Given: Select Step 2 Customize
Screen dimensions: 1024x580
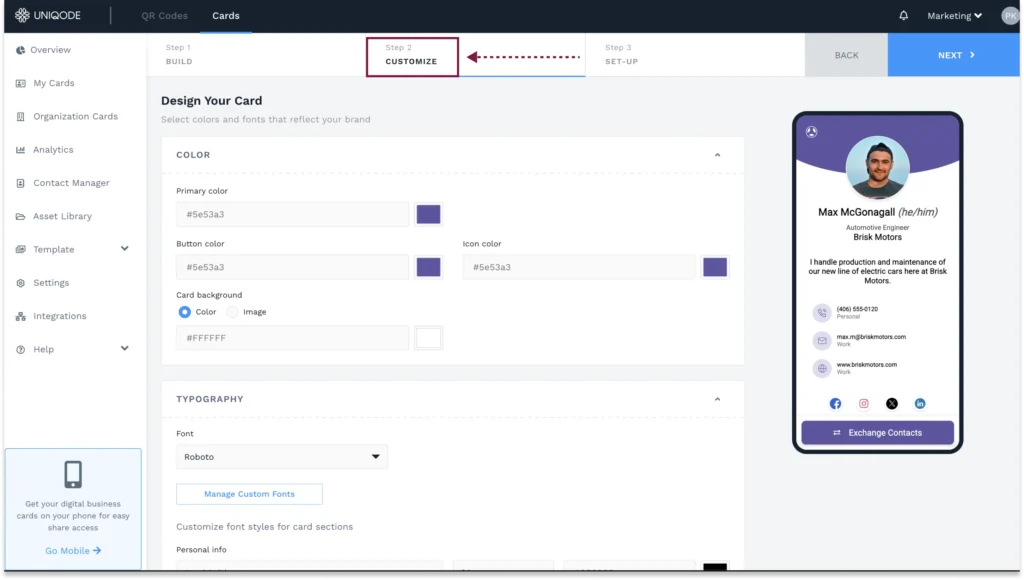Looking at the screenshot, I should [x=412, y=56].
